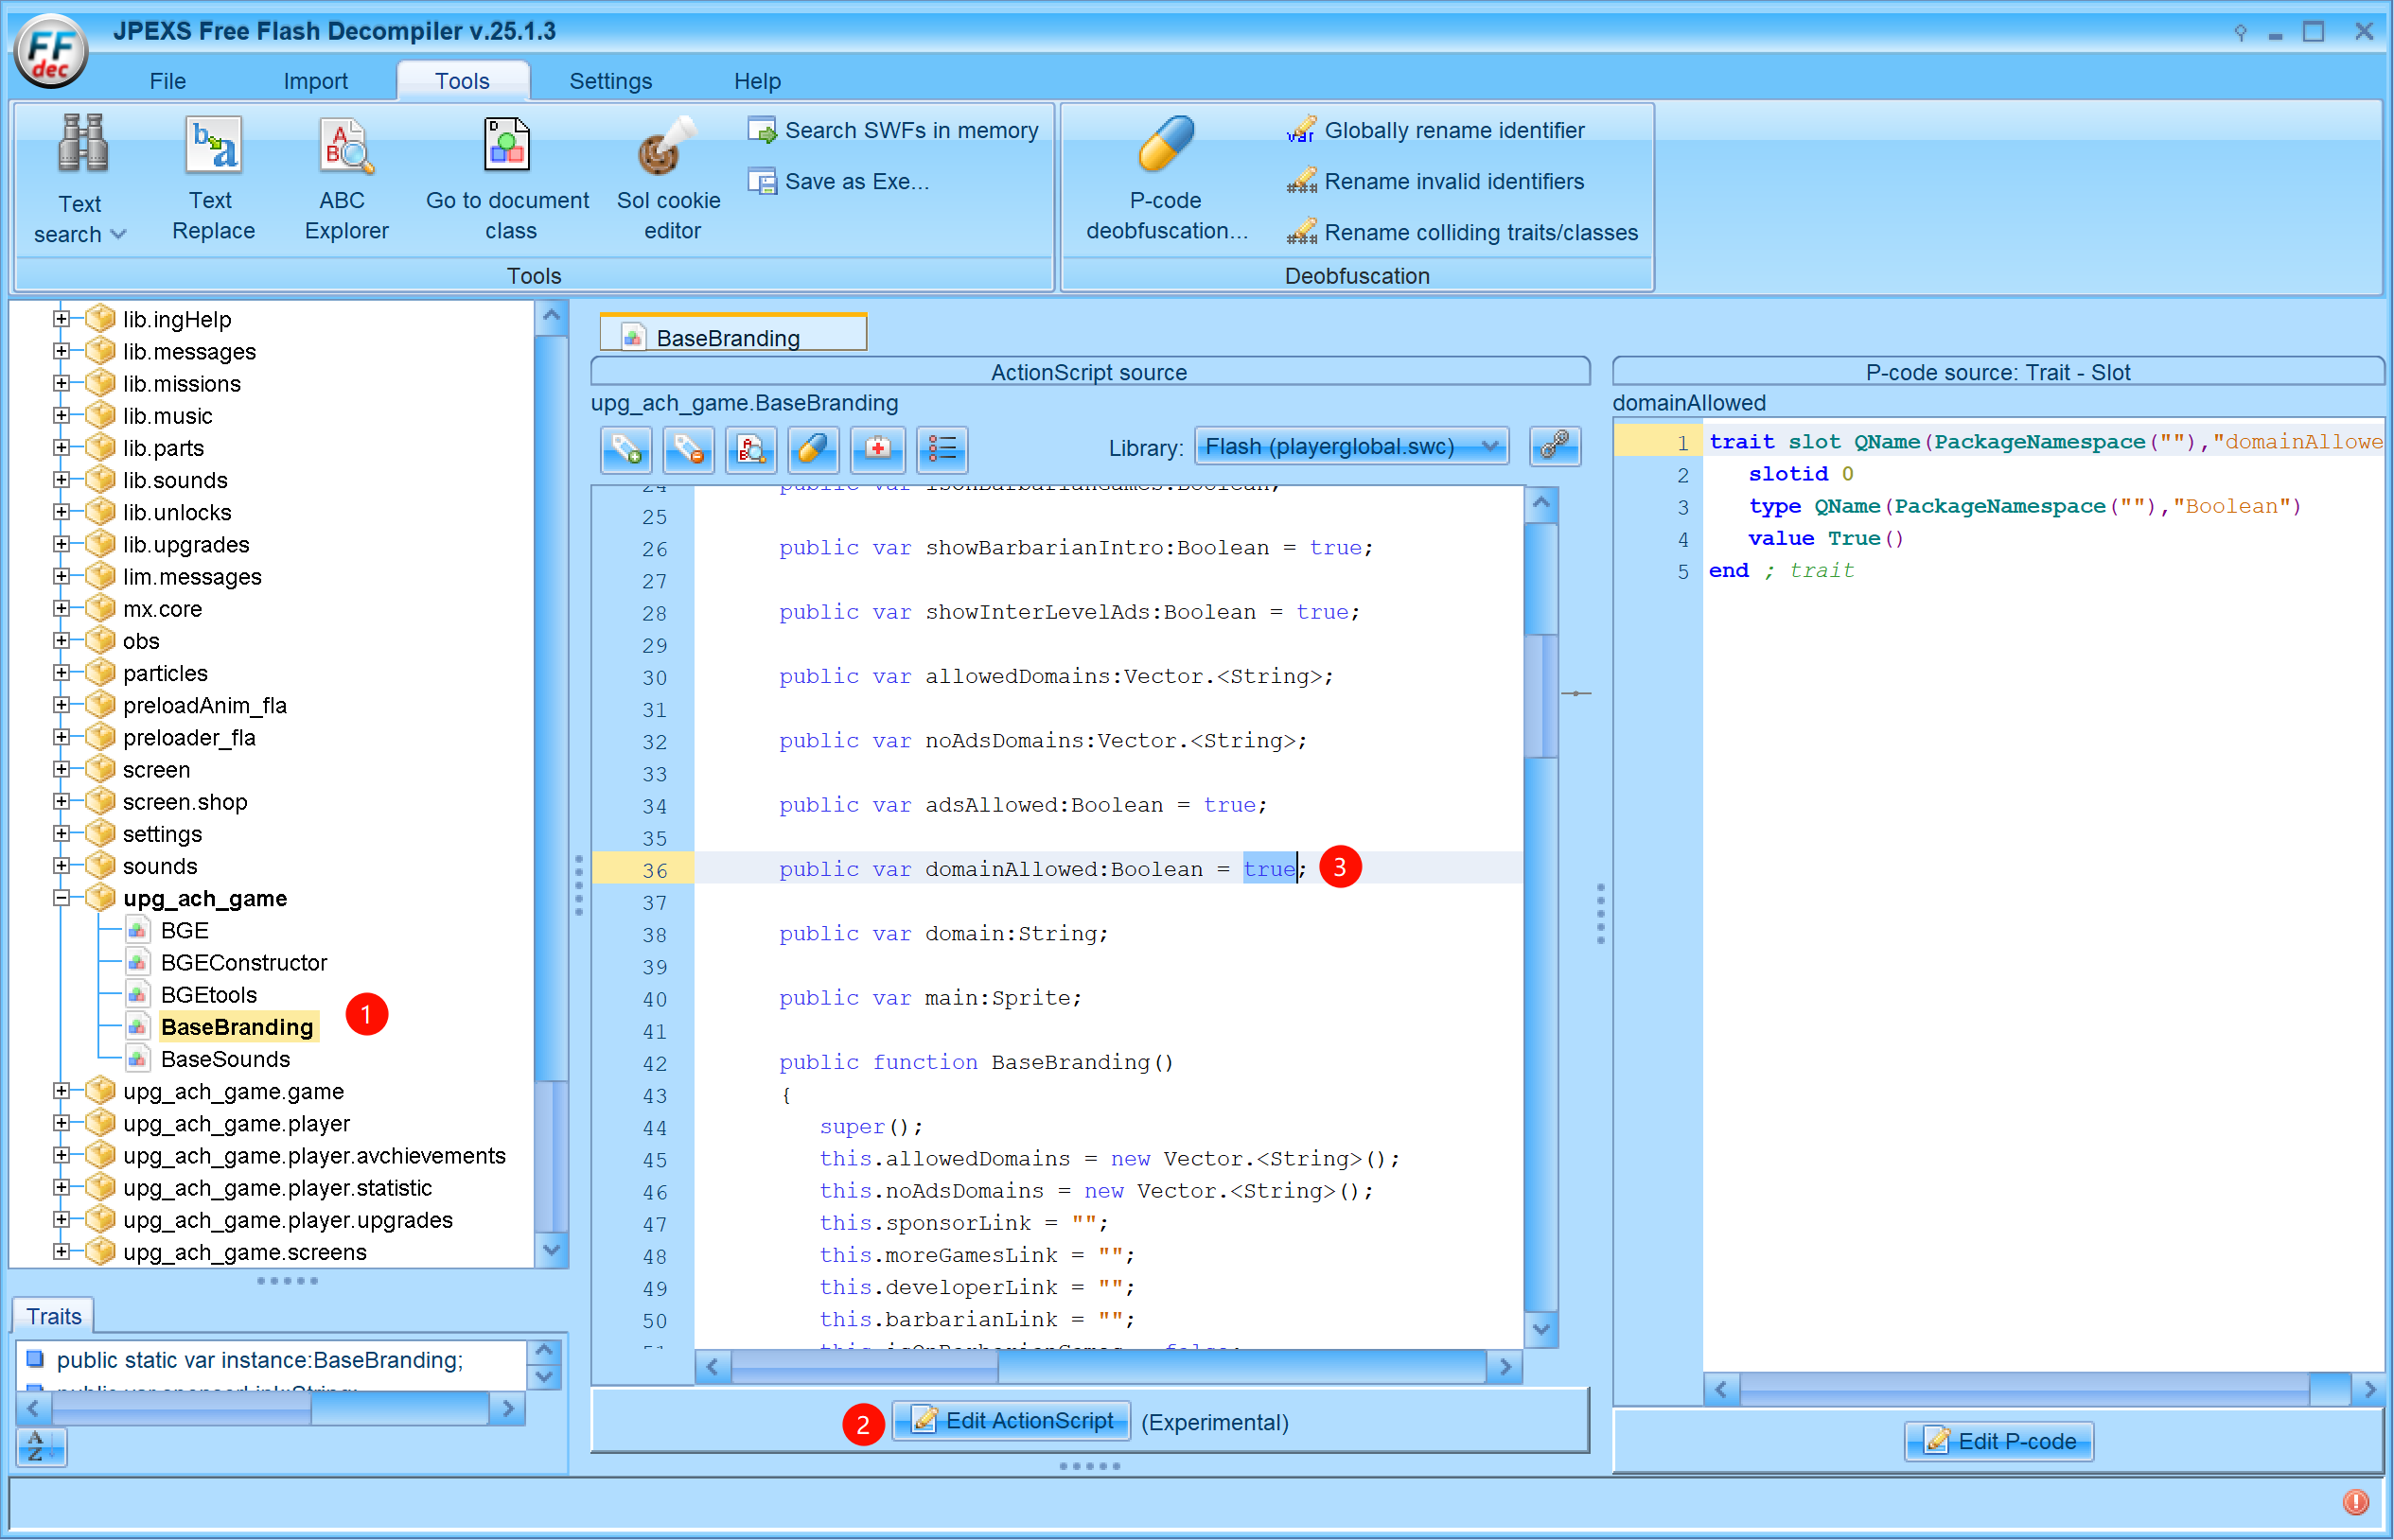Click the first-aid kit toolbar icon

click(x=877, y=449)
